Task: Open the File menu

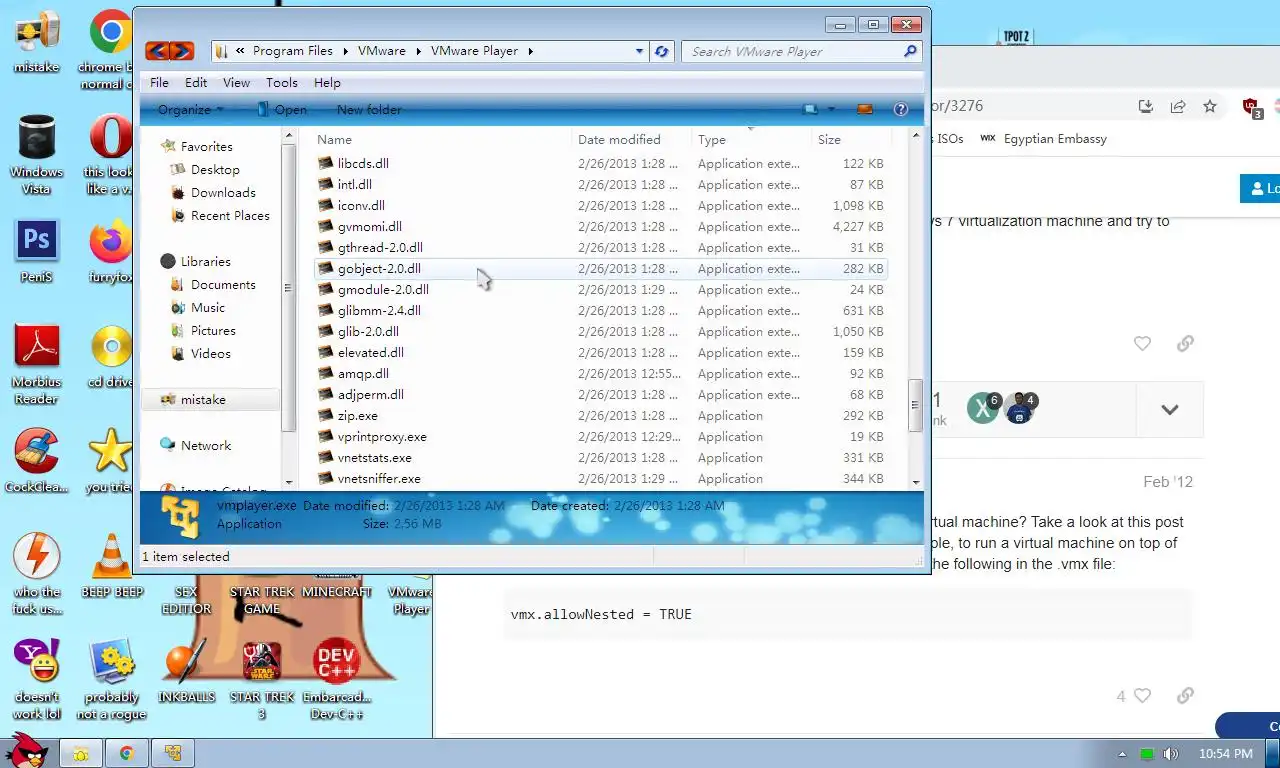Action: [159, 83]
